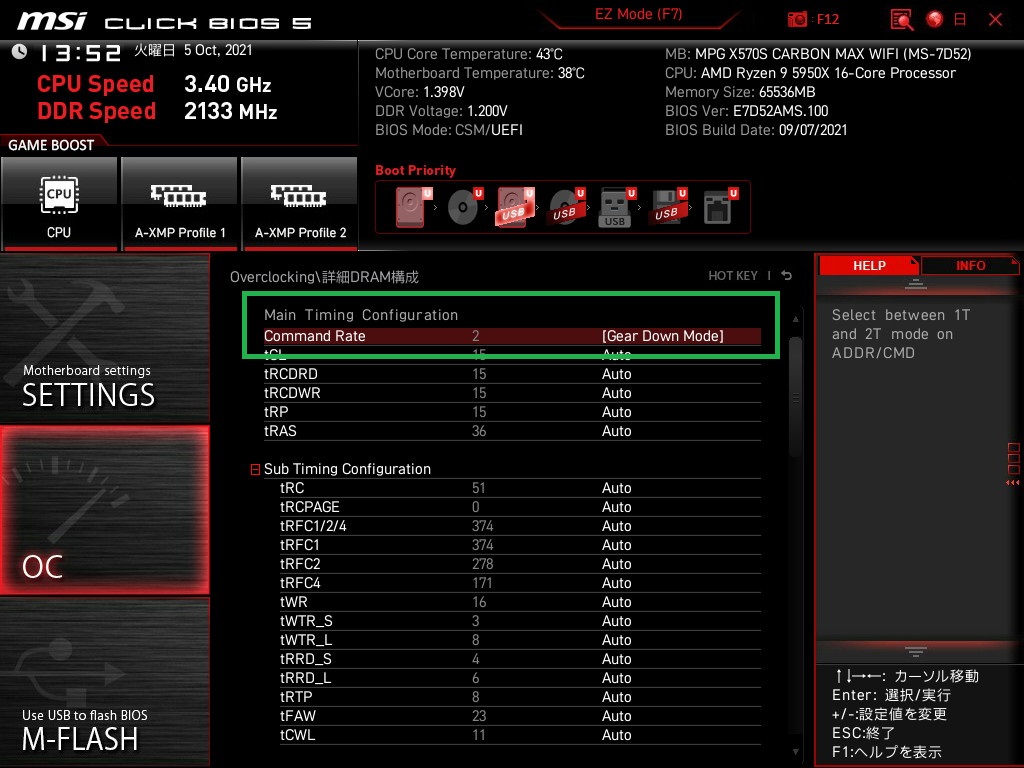Select the USB hard disk boot device icon
Viewport: 1024px width, 768px height.
tap(515, 207)
